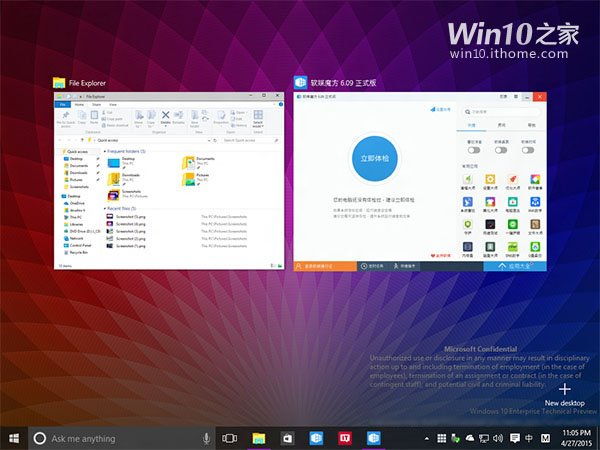
Task: Click the volume speaker tray icon
Action: pos(498,439)
